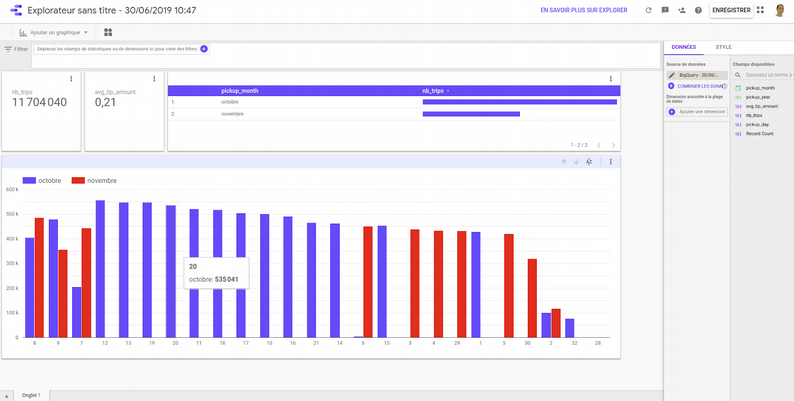Viewport: 794px width, 401px height.
Task: Sort table by nb_trips column header
Action: [435, 91]
